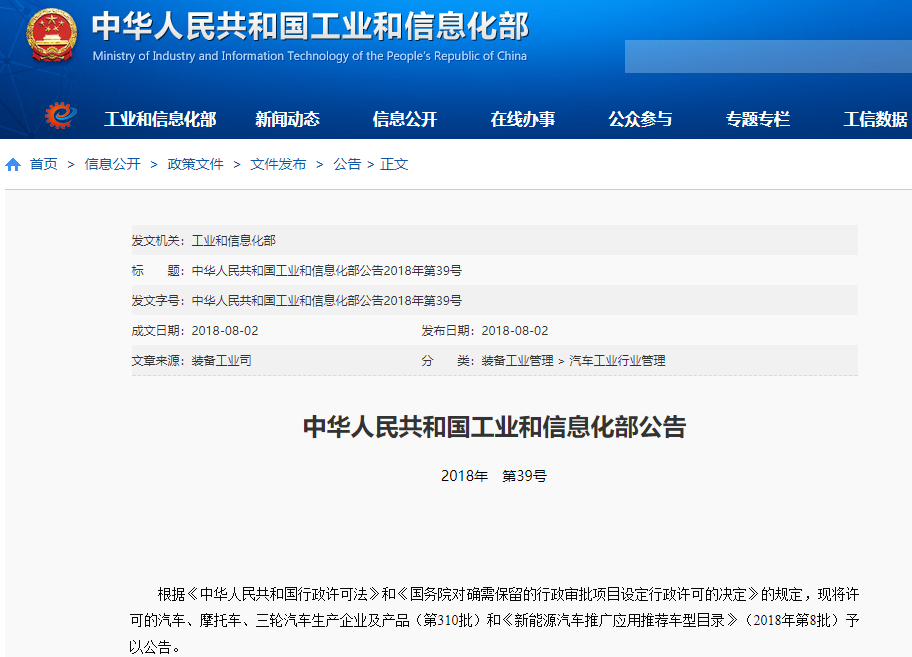Click the MIIT spiral logo left of navigation bar
This screenshot has width=912, height=657.
pyautogui.click(x=60, y=114)
